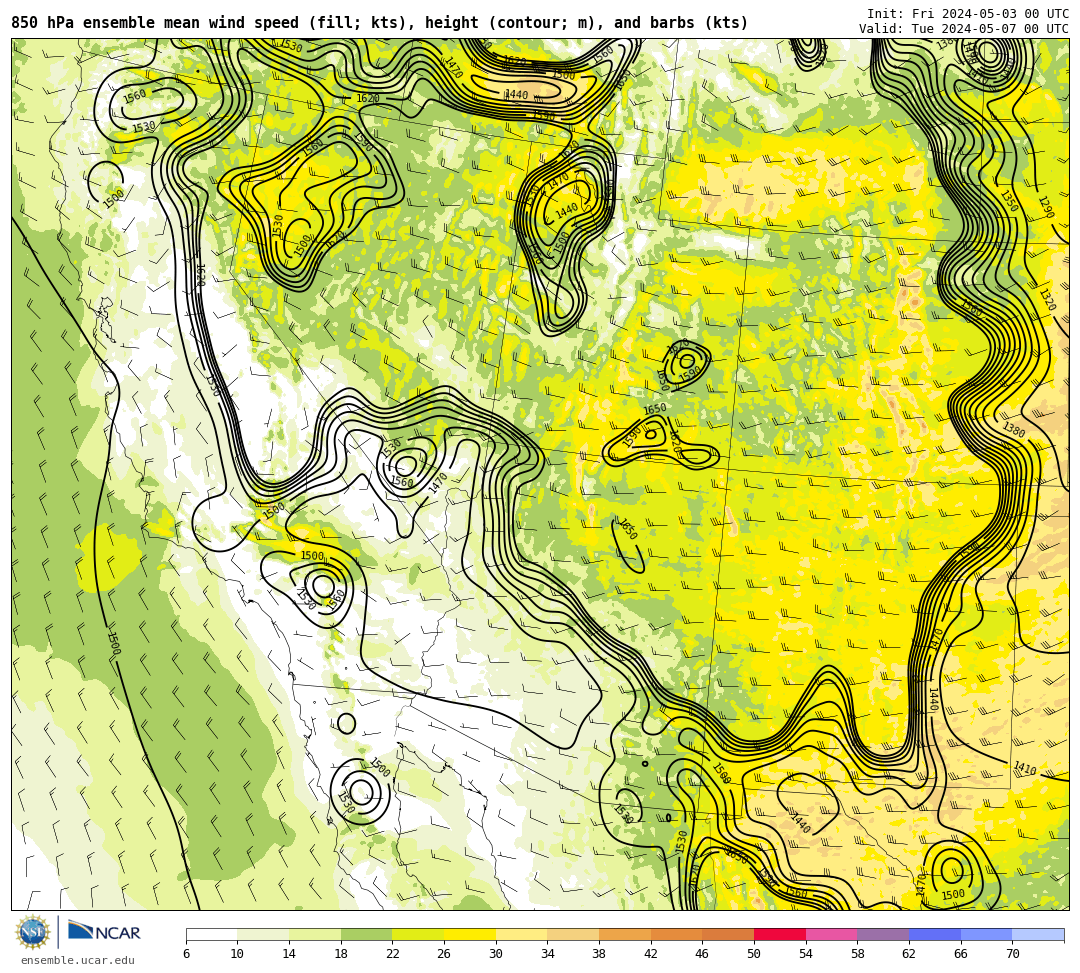This screenshot has height=973, width=1080.
Task: Click the 1320 height contour label
Action: coord(1047,300)
